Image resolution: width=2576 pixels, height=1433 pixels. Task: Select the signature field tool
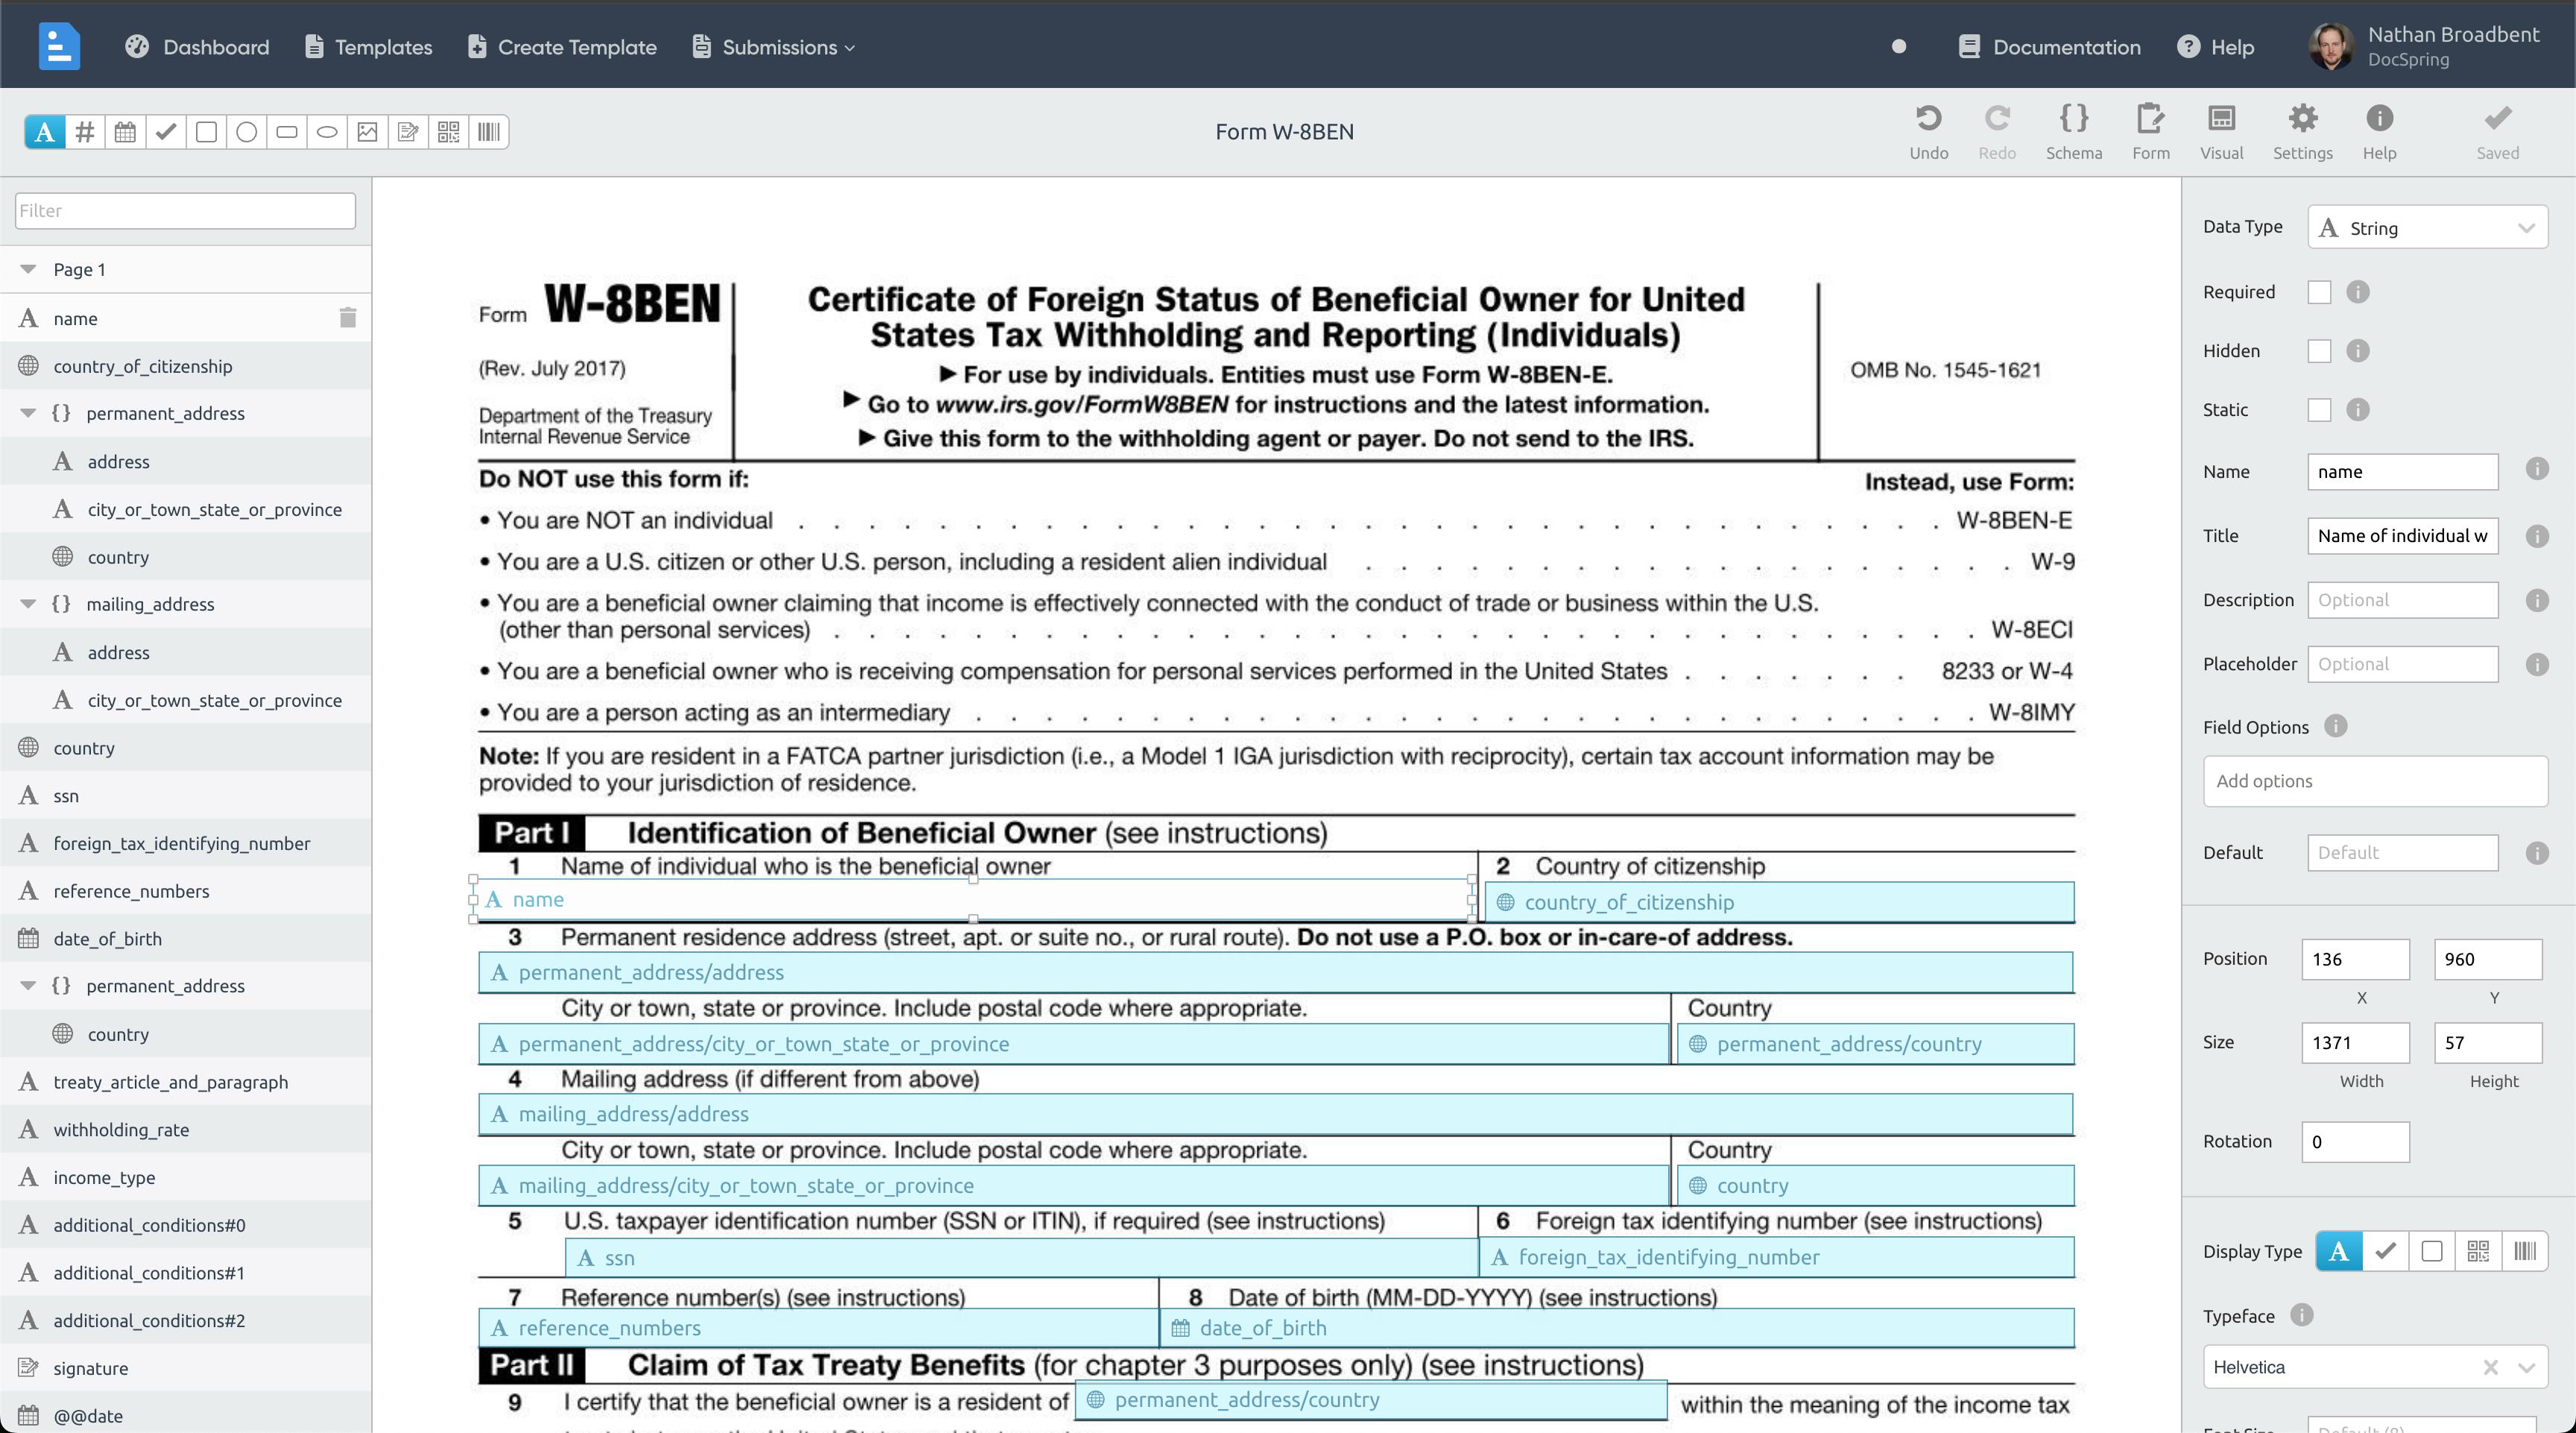408,132
